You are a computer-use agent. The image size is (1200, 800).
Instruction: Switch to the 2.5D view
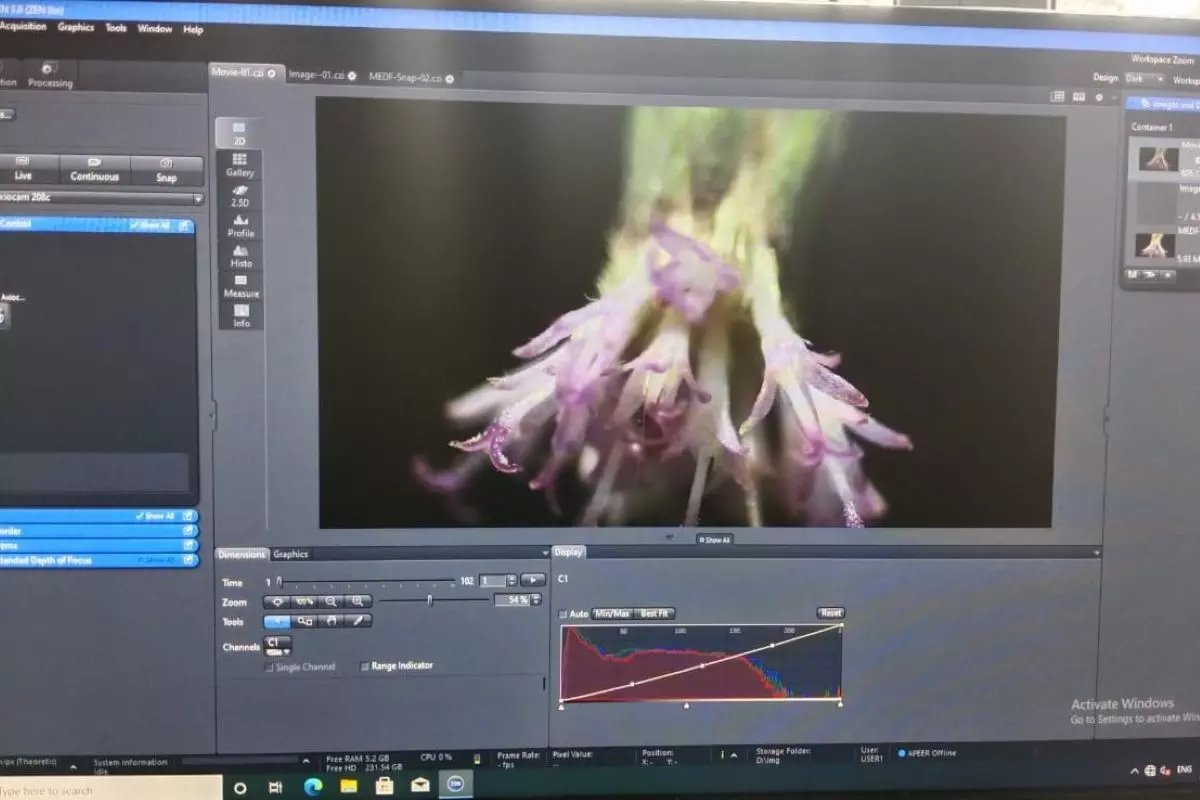coord(240,195)
